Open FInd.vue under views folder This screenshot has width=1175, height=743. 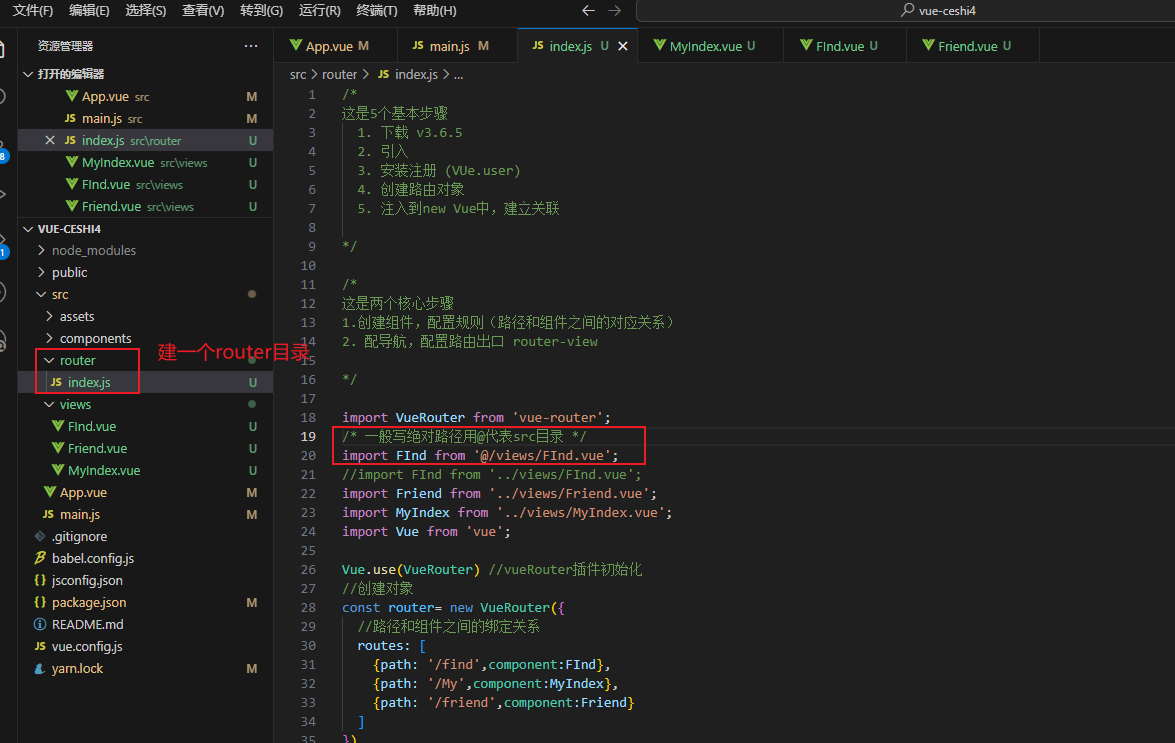pyautogui.click(x=145, y=426)
